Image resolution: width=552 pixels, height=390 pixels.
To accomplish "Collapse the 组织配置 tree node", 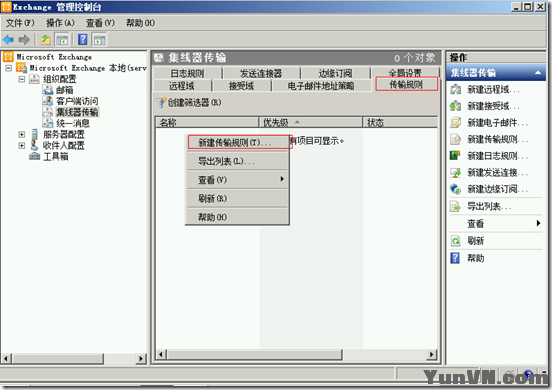I will [x=22, y=79].
